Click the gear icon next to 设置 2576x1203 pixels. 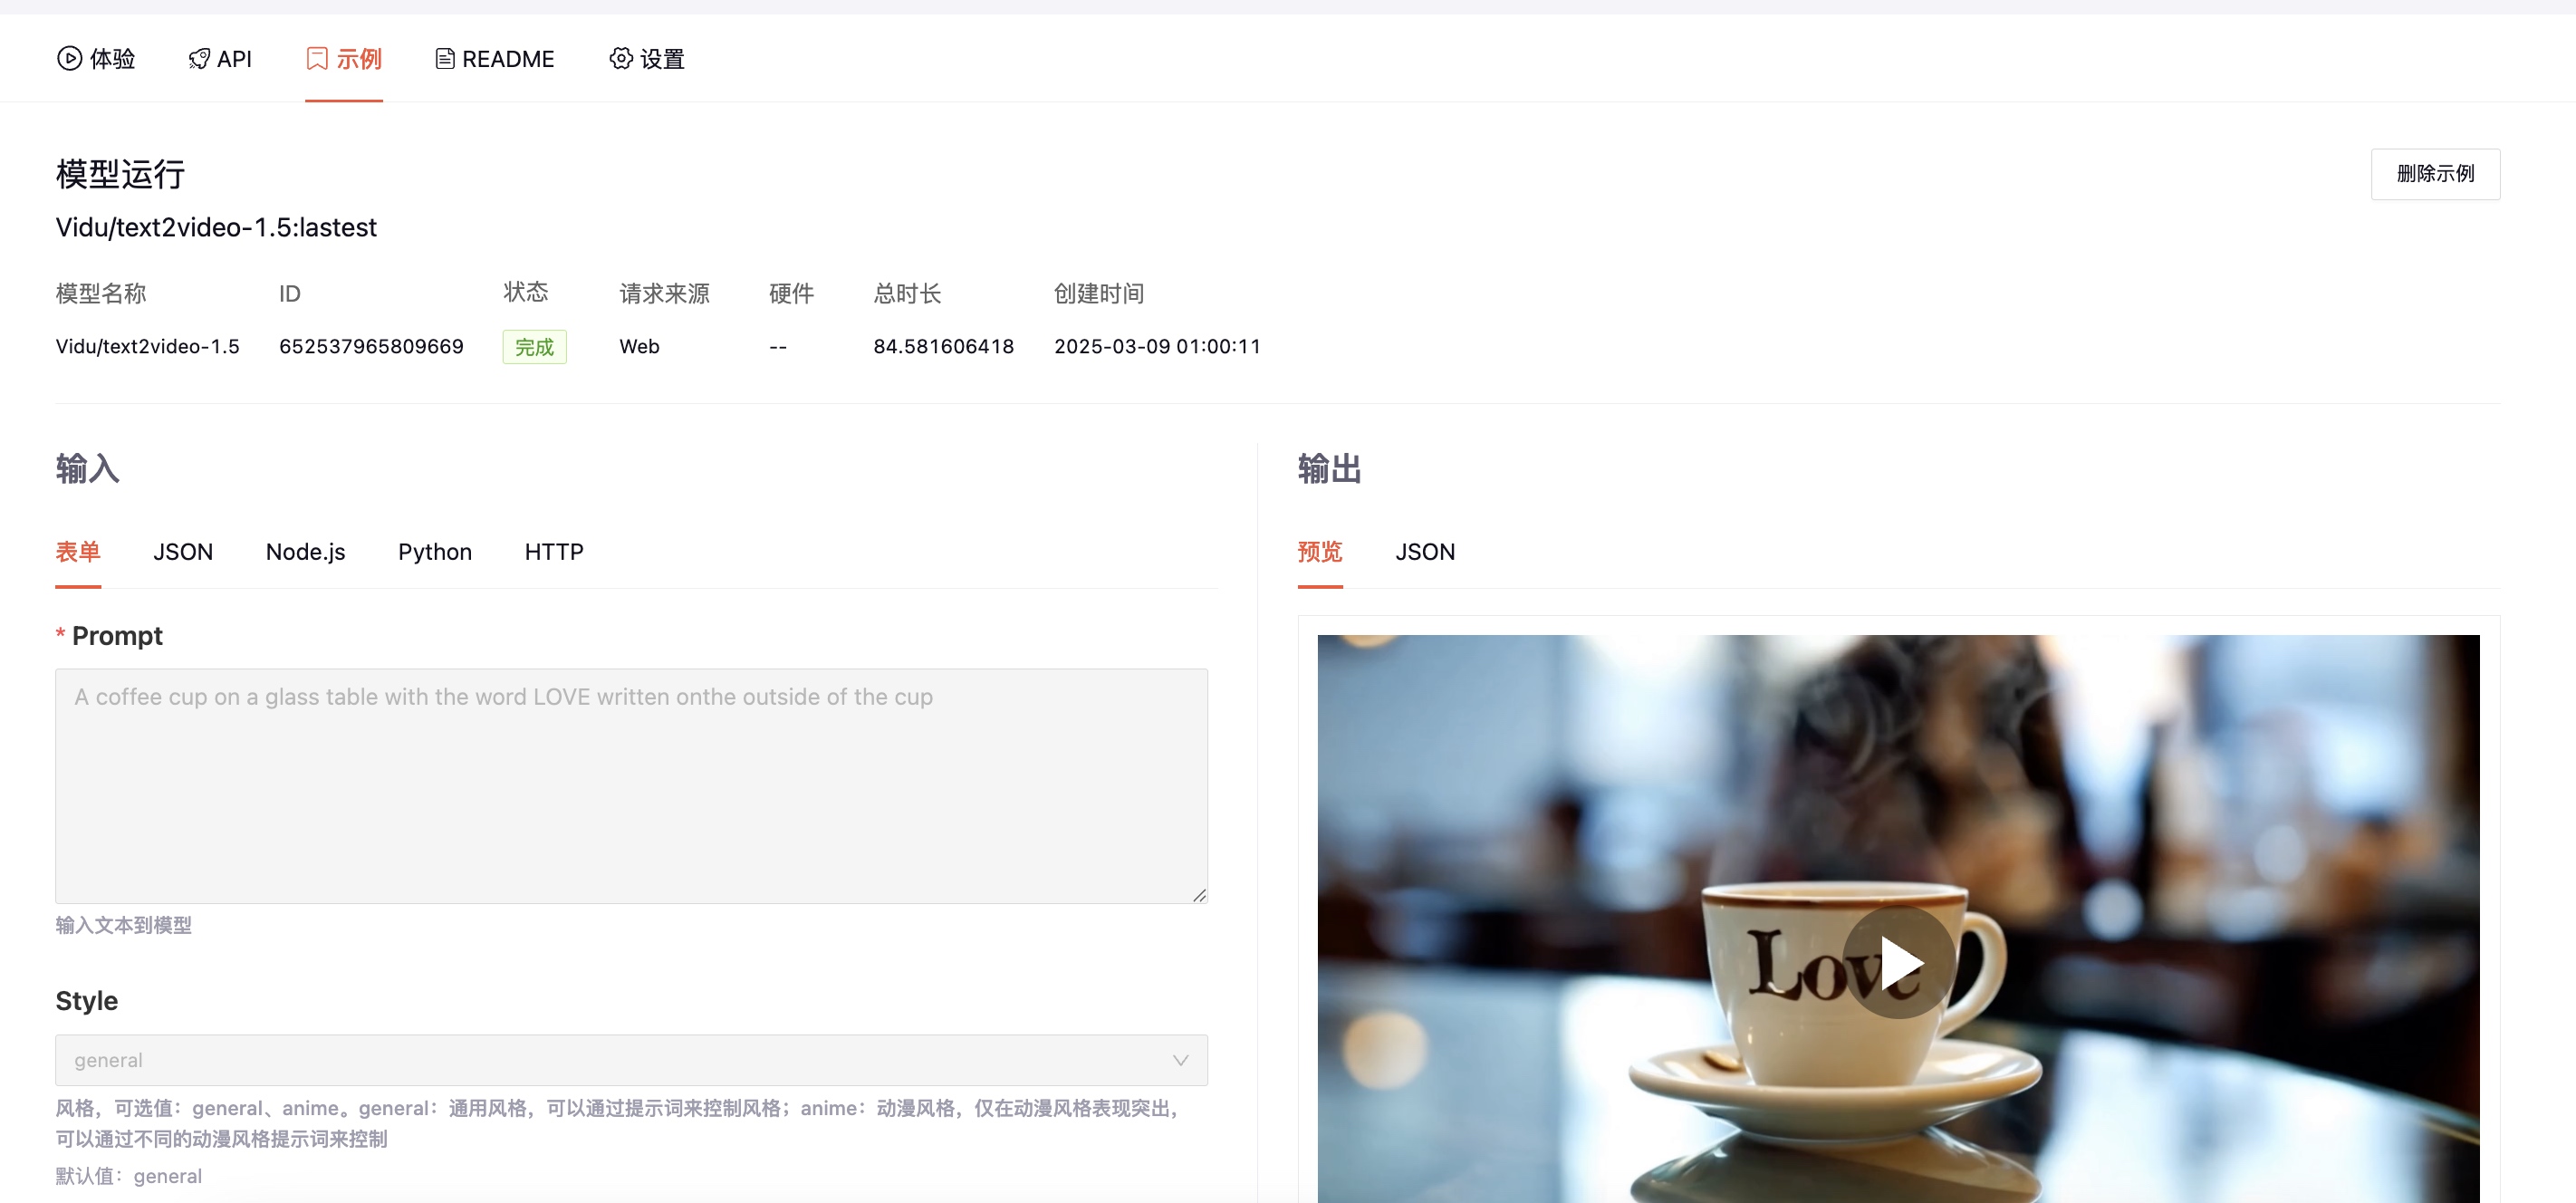(x=621, y=59)
